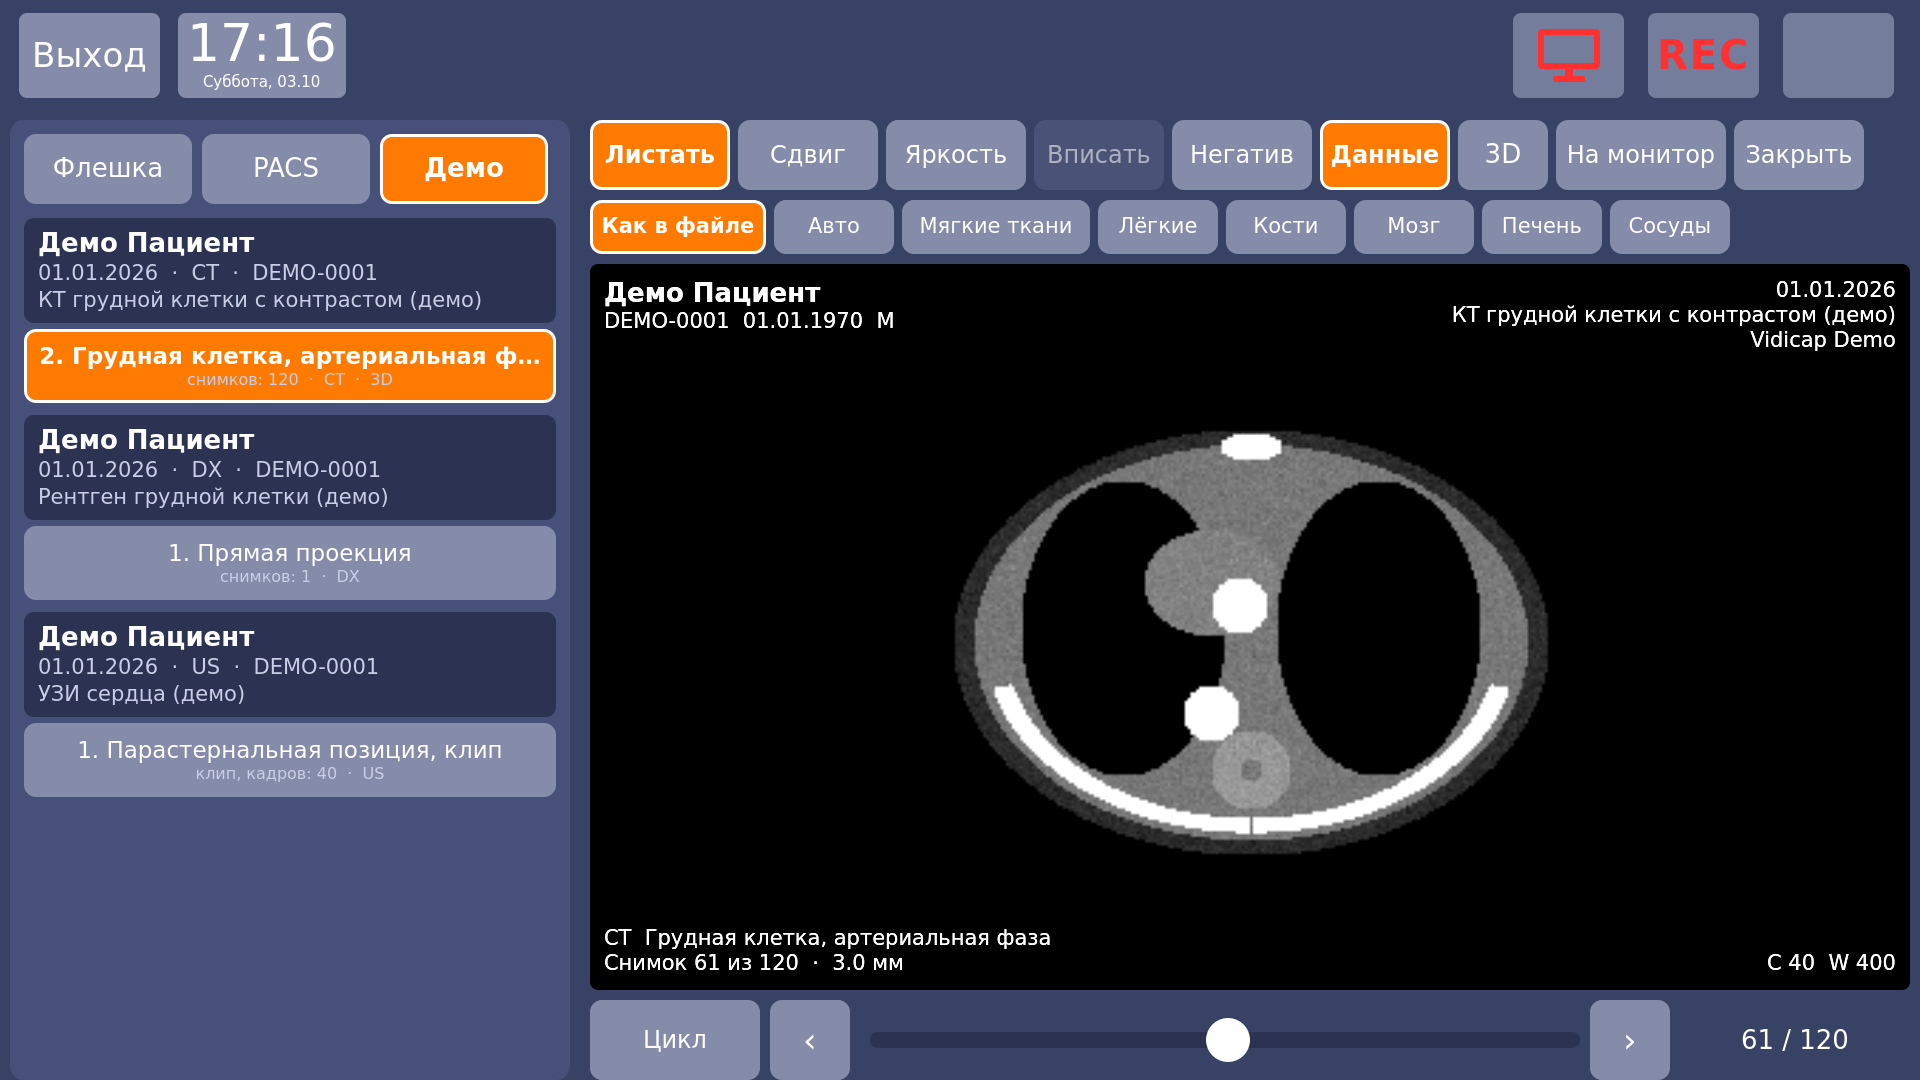Activate the Яркость brightness tool
Viewport: 1920px width, 1080px height.
coord(956,155)
